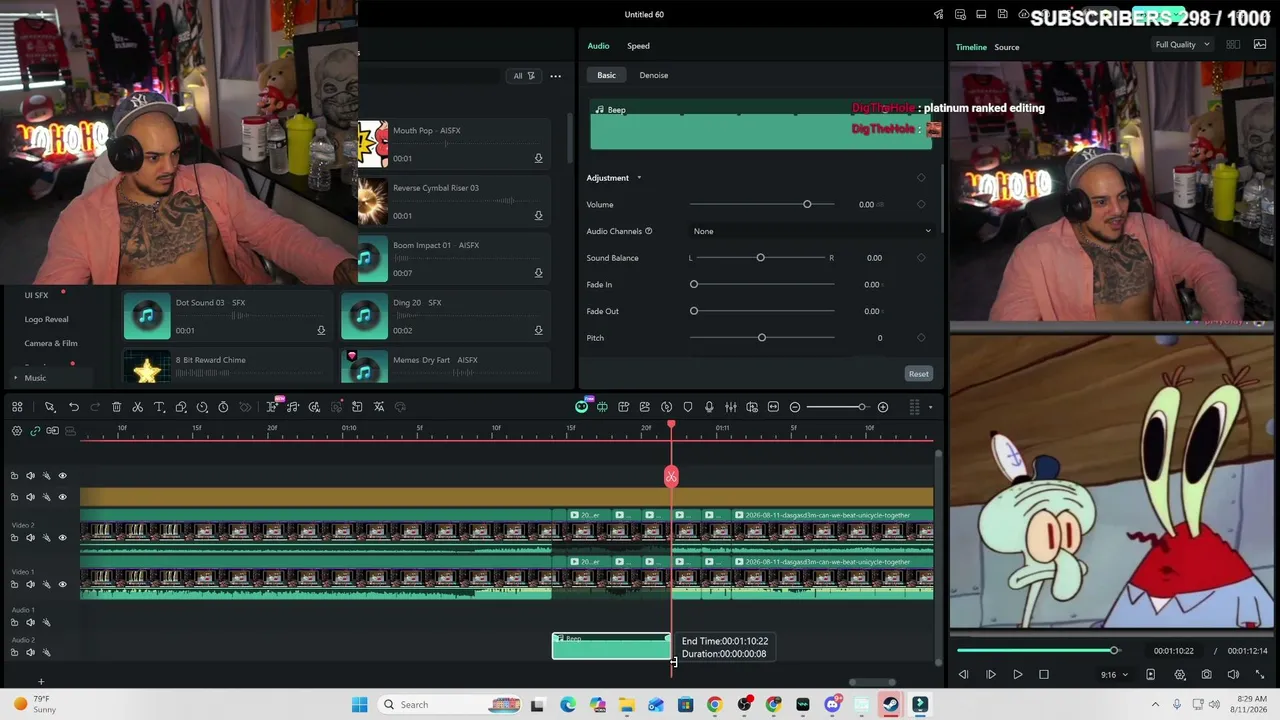The image size is (1280, 720).
Task: Add a text title with the T tool
Action: point(159,407)
